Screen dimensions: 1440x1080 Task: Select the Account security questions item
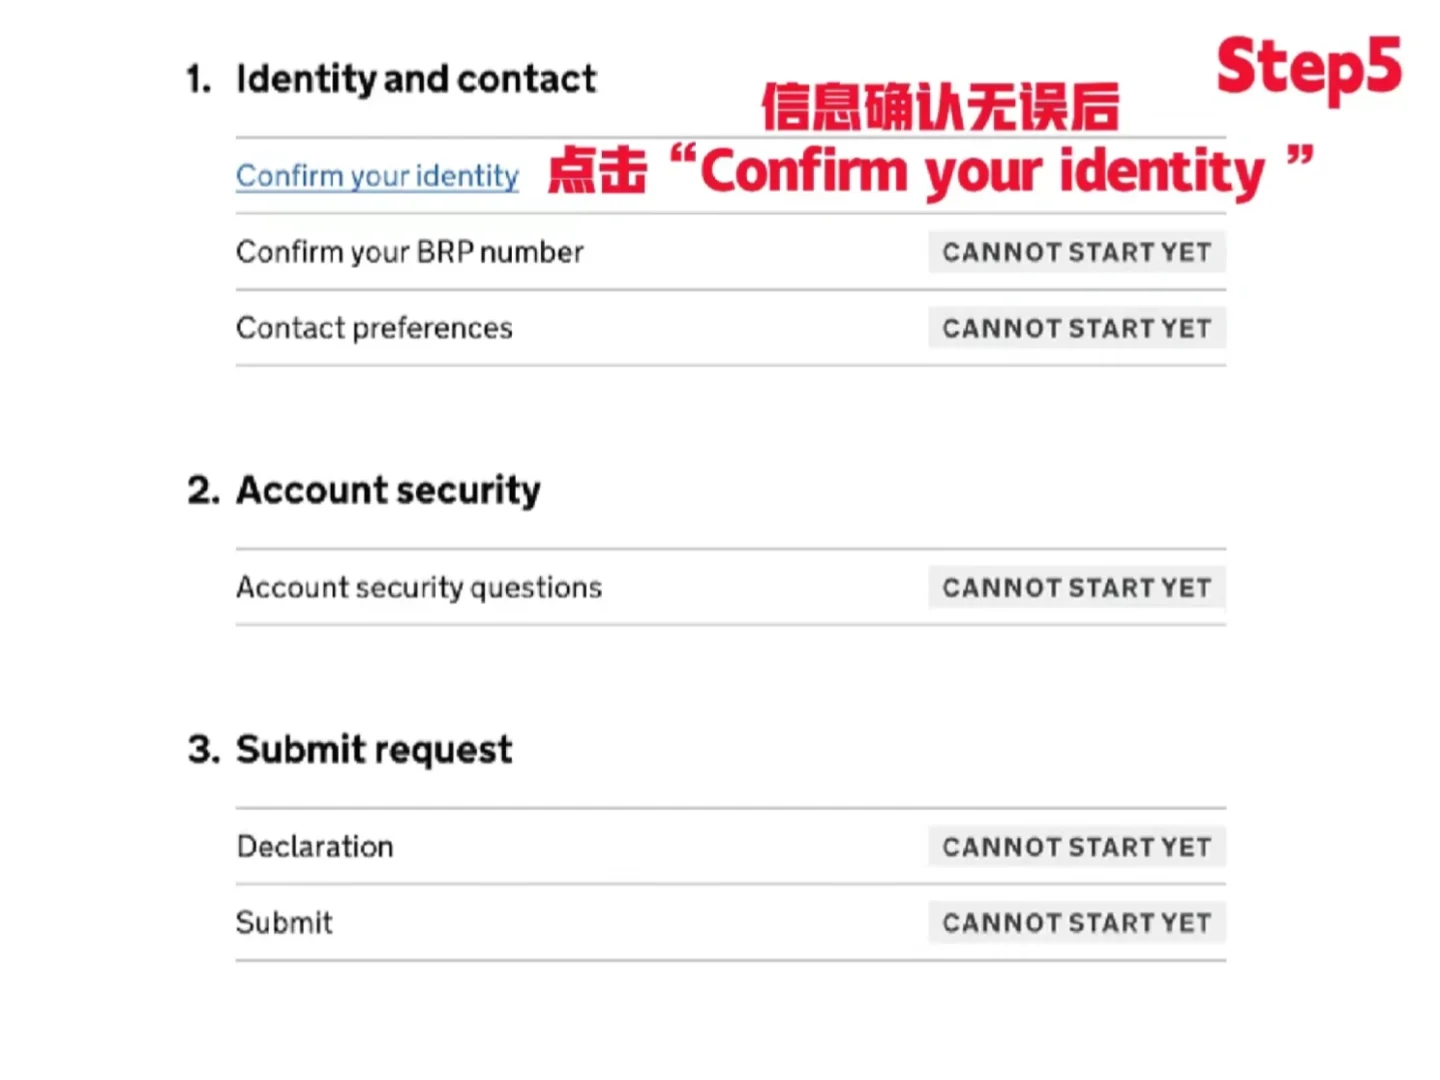point(419,587)
